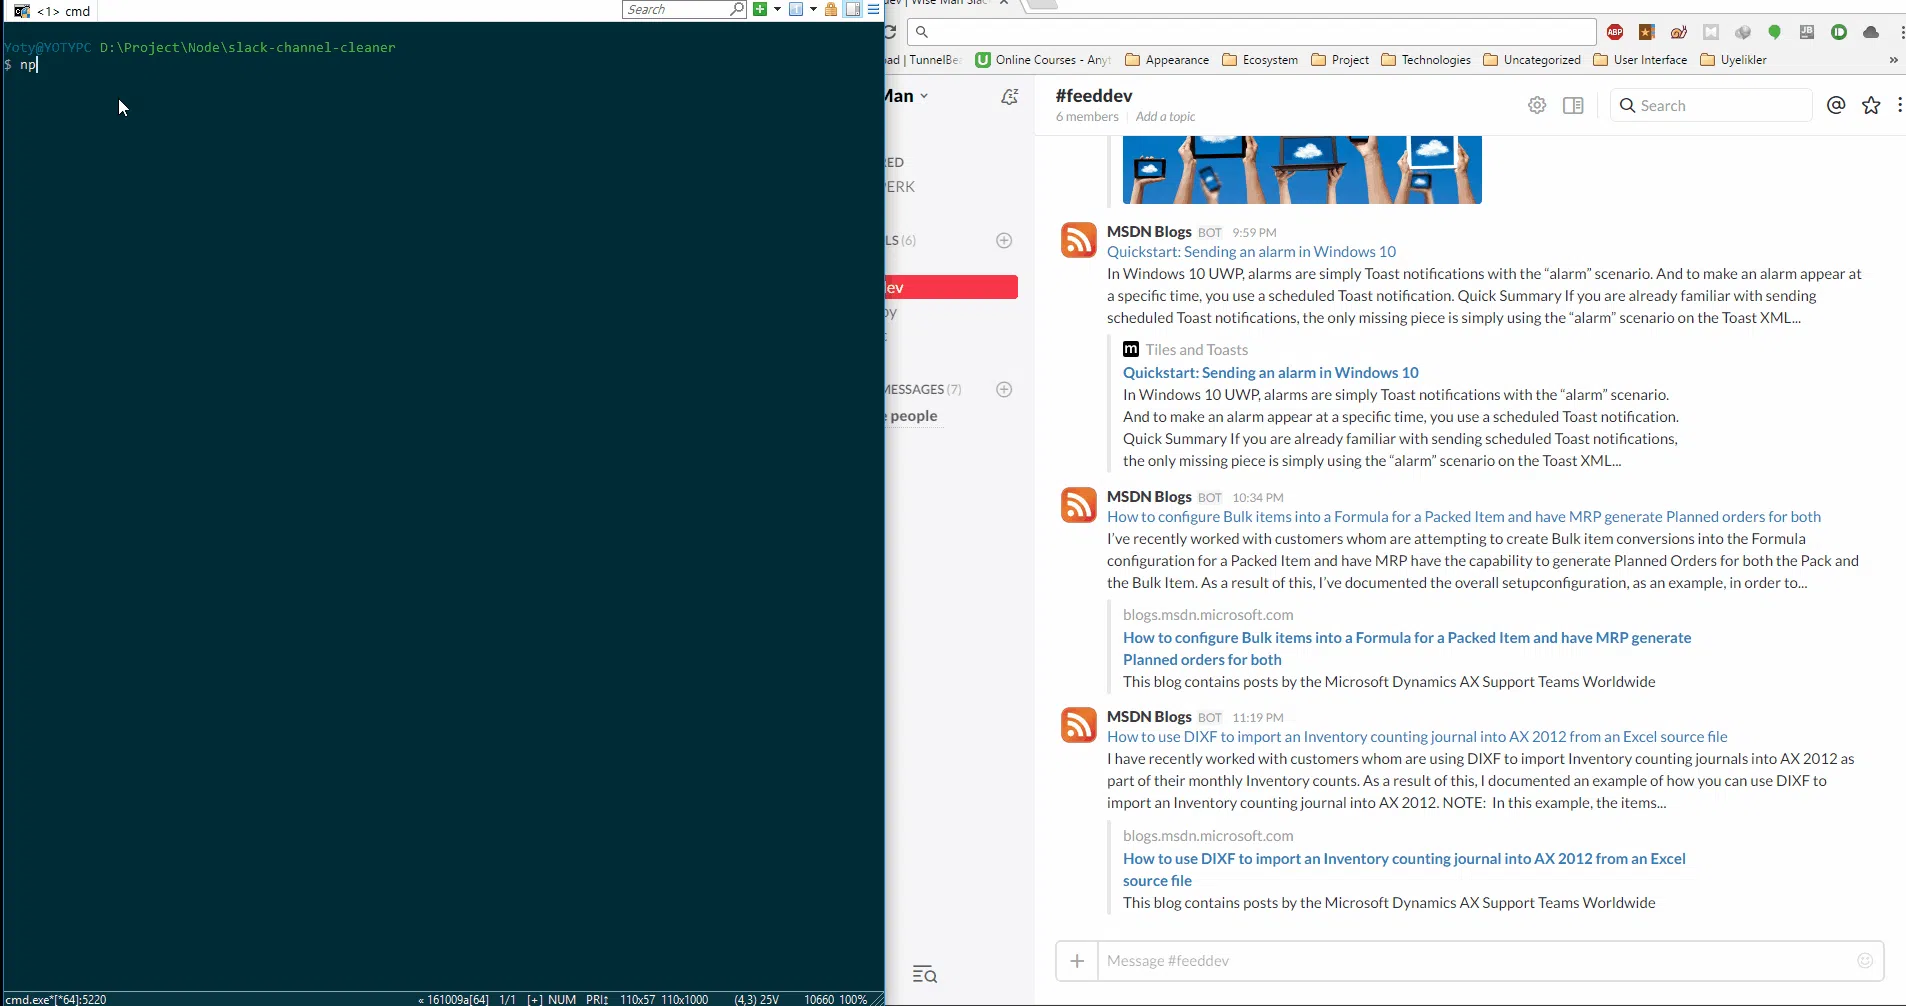
Task: Open the Uncategorized bookmarks folder
Action: pyautogui.click(x=1532, y=60)
